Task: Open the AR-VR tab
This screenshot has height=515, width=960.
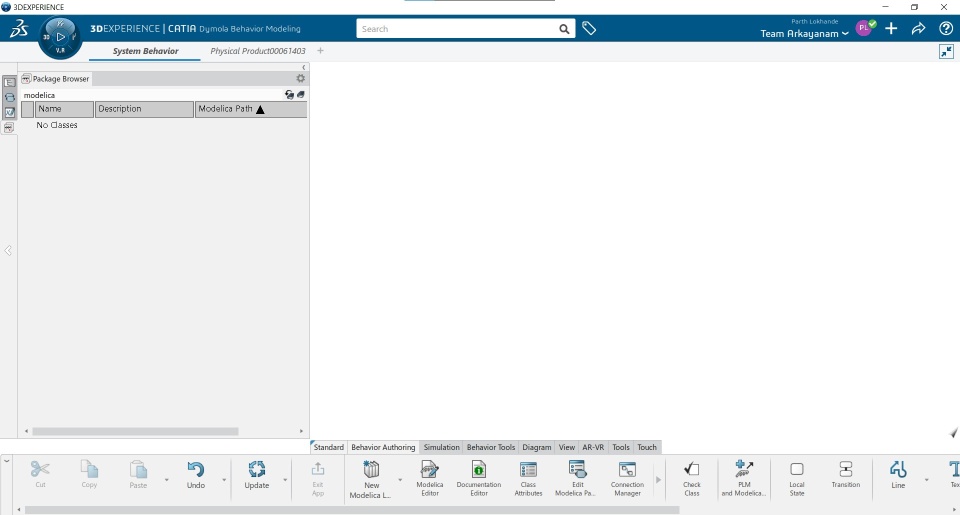Action: coord(593,447)
